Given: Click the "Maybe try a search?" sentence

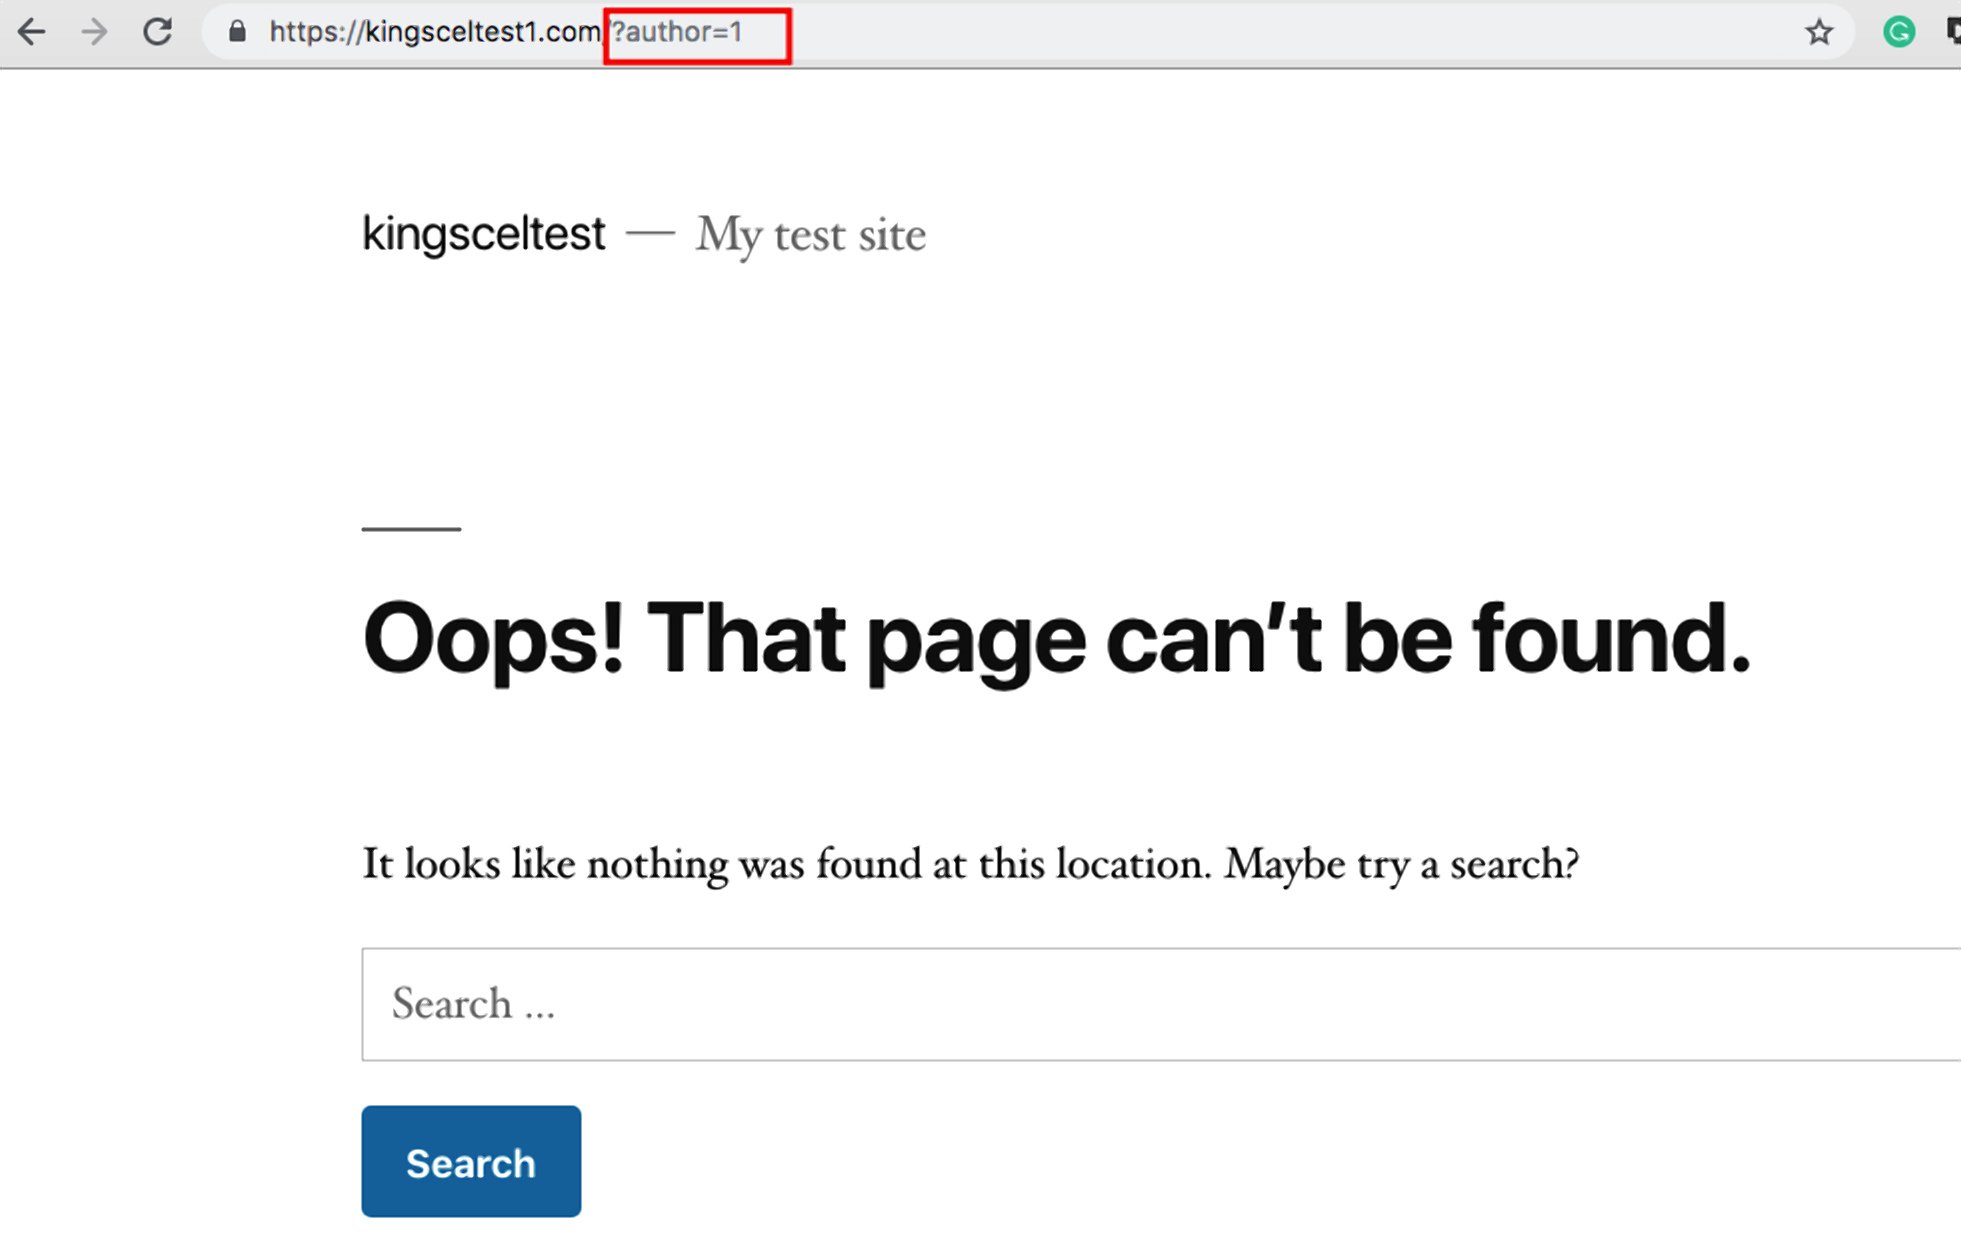Looking at the screenshot, I should [x=1401, y=864].
